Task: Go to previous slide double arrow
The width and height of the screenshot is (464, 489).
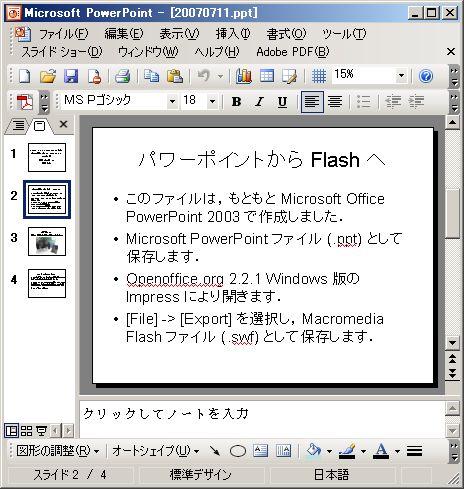Action: coord(452,359)
